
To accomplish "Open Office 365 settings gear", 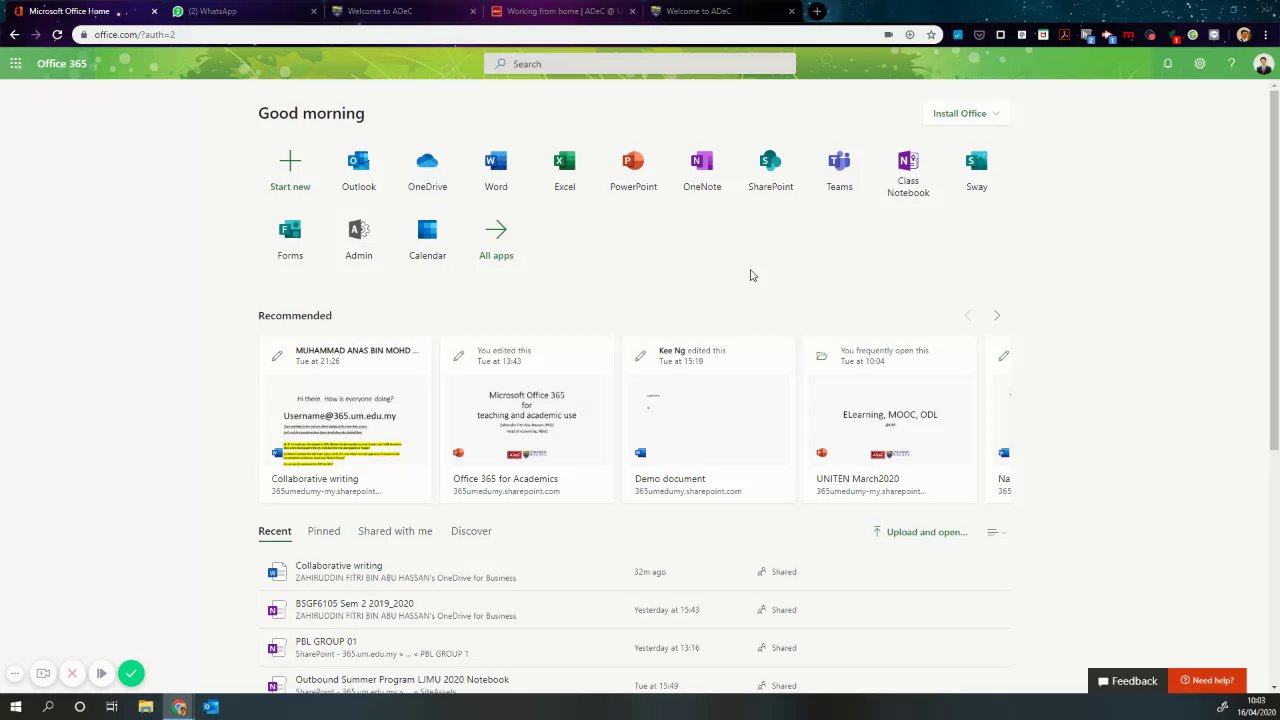I will pos(1199,63).
